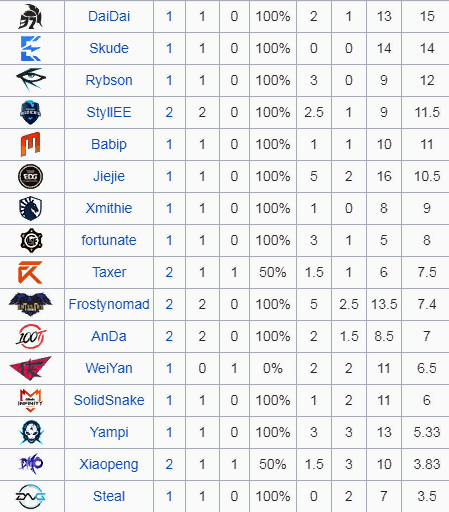
Task: Click the purple DMO logo beside Xiaopeng
Action: (31, 464)
